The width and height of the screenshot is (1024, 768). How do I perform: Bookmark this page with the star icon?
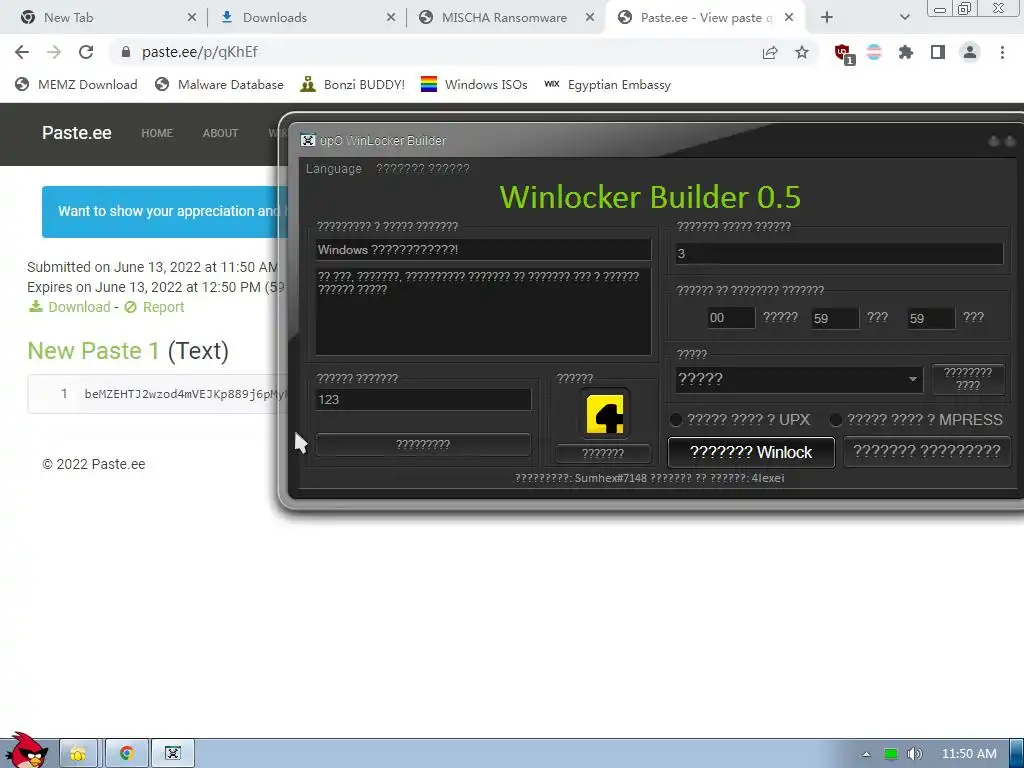point(802,52)
